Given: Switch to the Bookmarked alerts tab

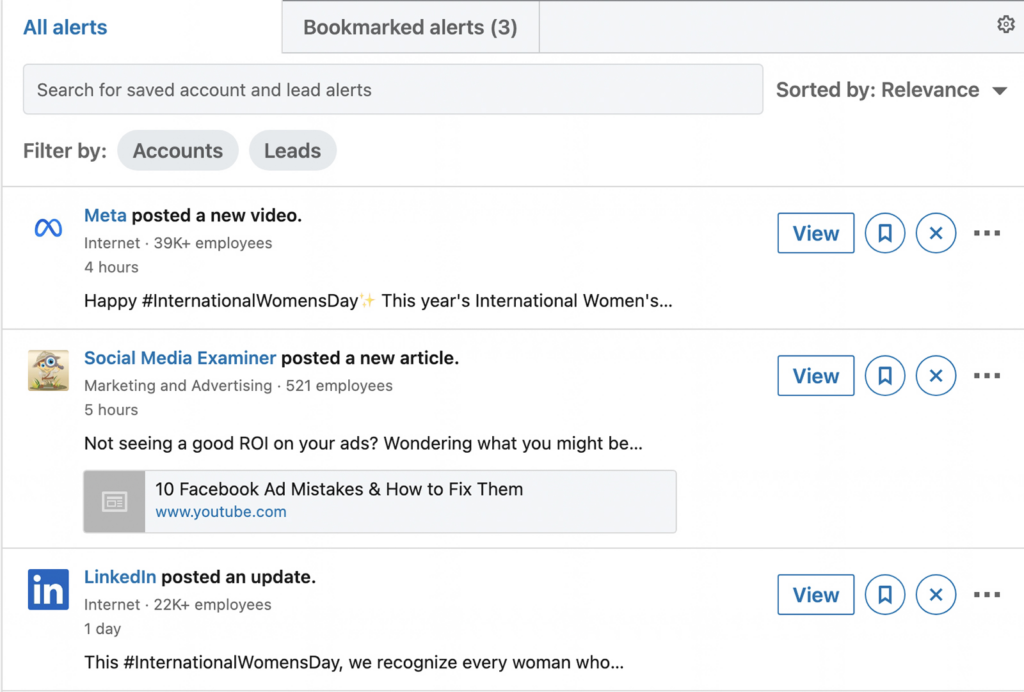Looking at the screenshot, I should [409, 27].
